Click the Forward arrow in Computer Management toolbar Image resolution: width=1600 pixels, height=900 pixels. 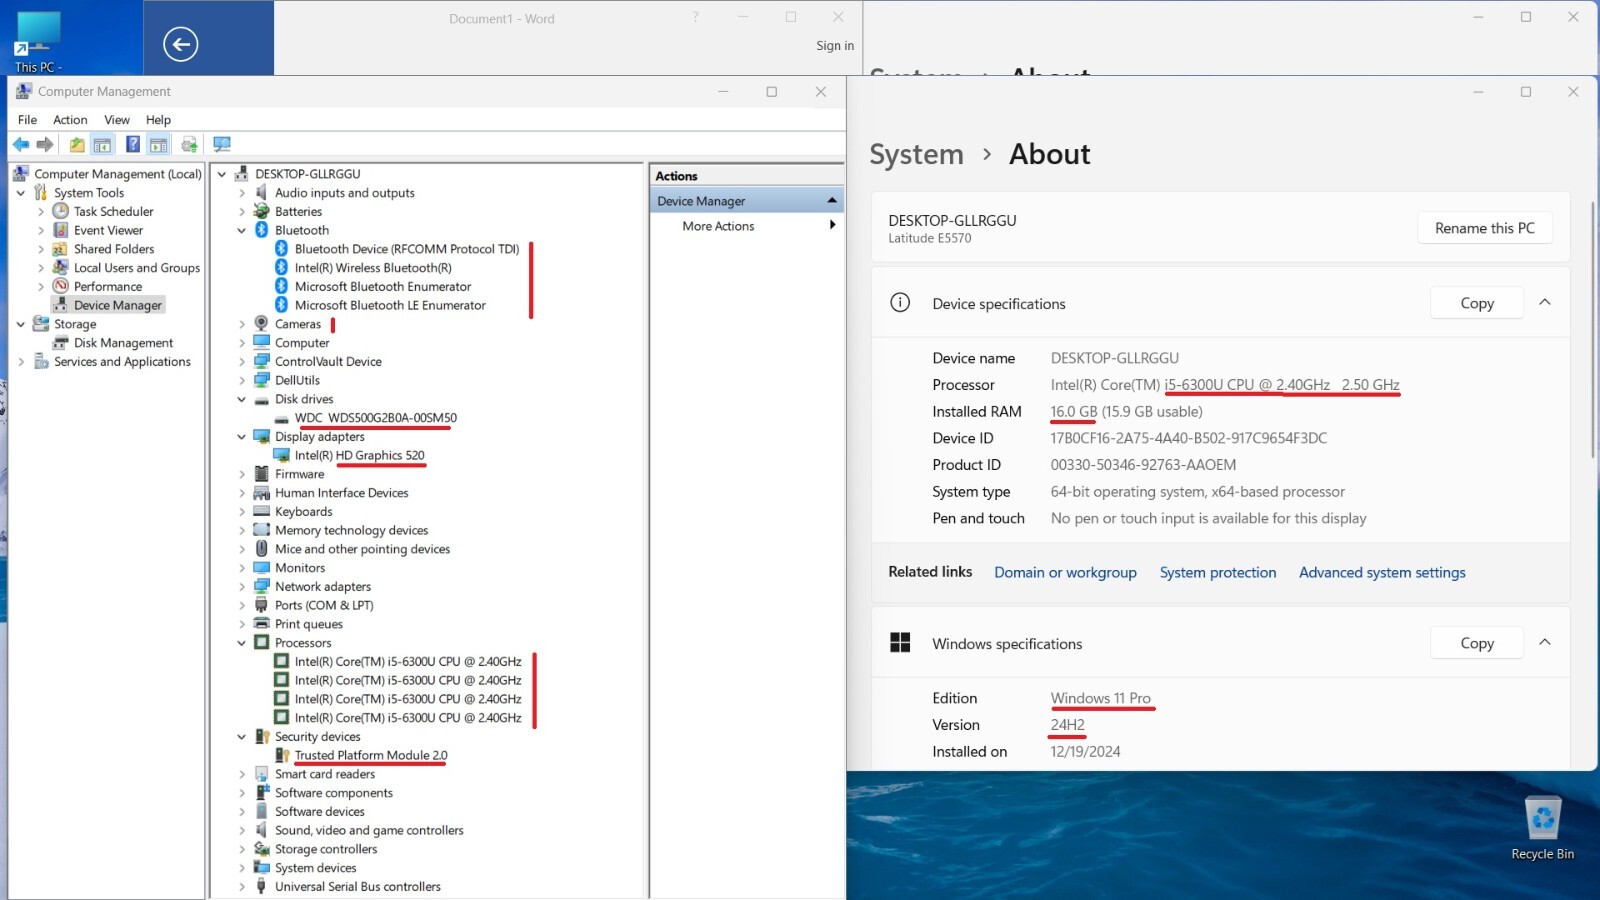45,145
